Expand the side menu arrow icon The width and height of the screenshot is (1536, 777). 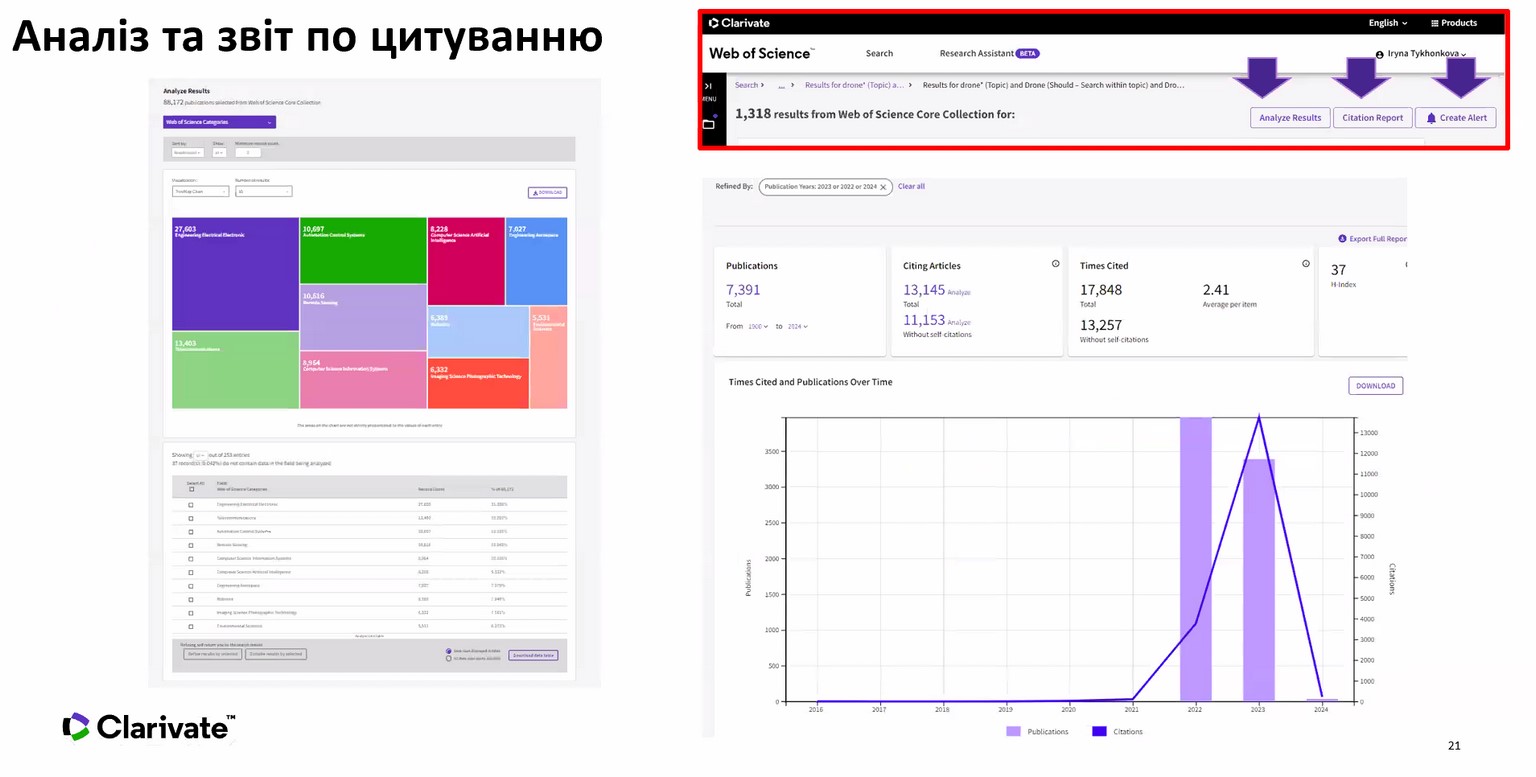[x=709, y=87]
